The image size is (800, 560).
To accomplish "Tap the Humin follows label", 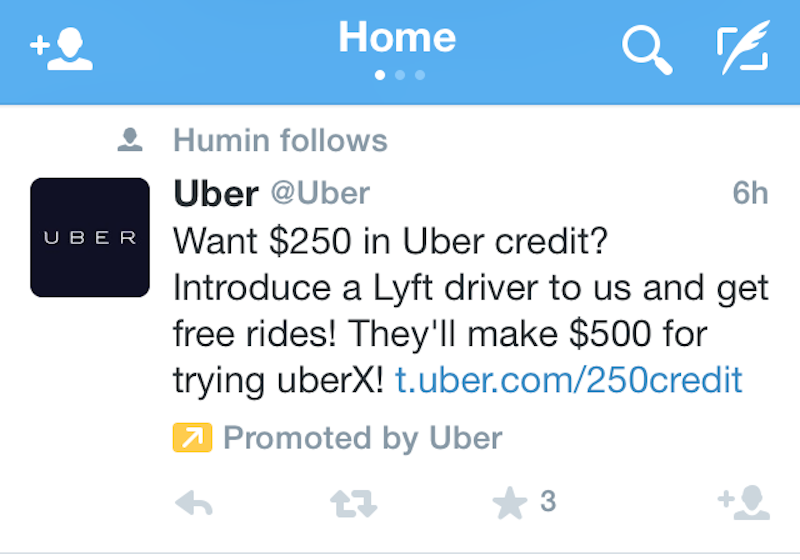I will tap(281, 140).
